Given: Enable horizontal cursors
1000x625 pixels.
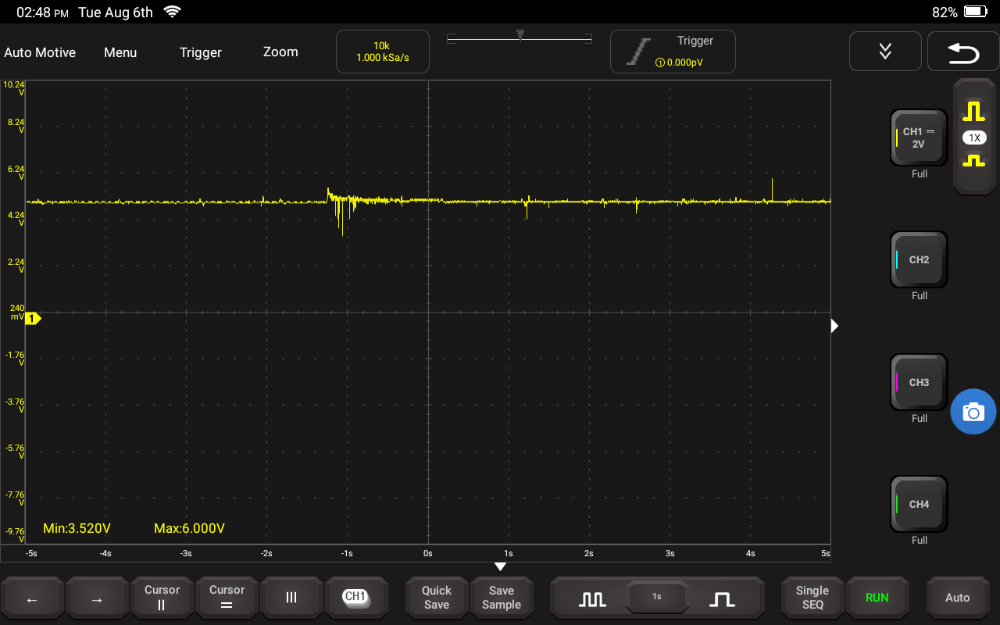Looking at the screenshot, I should (x=227, y=598).
